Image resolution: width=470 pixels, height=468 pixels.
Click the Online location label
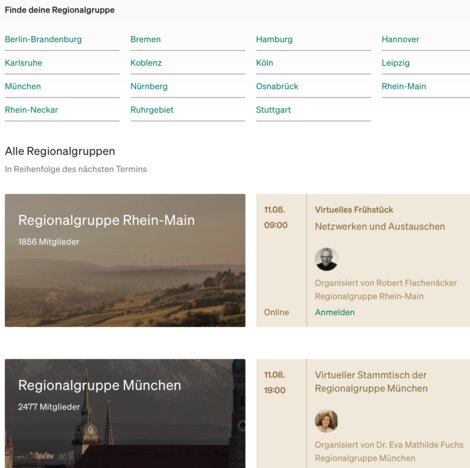click(x=276, y=312)
